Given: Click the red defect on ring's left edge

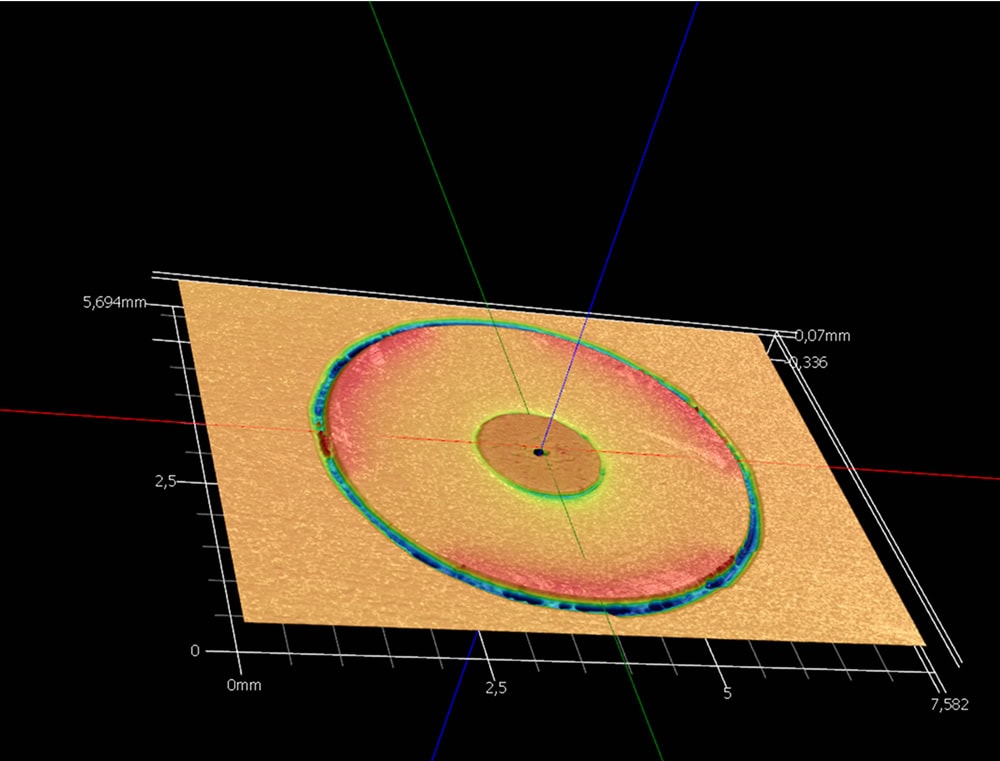Looking at the screenshot, I should pos(322,435).
